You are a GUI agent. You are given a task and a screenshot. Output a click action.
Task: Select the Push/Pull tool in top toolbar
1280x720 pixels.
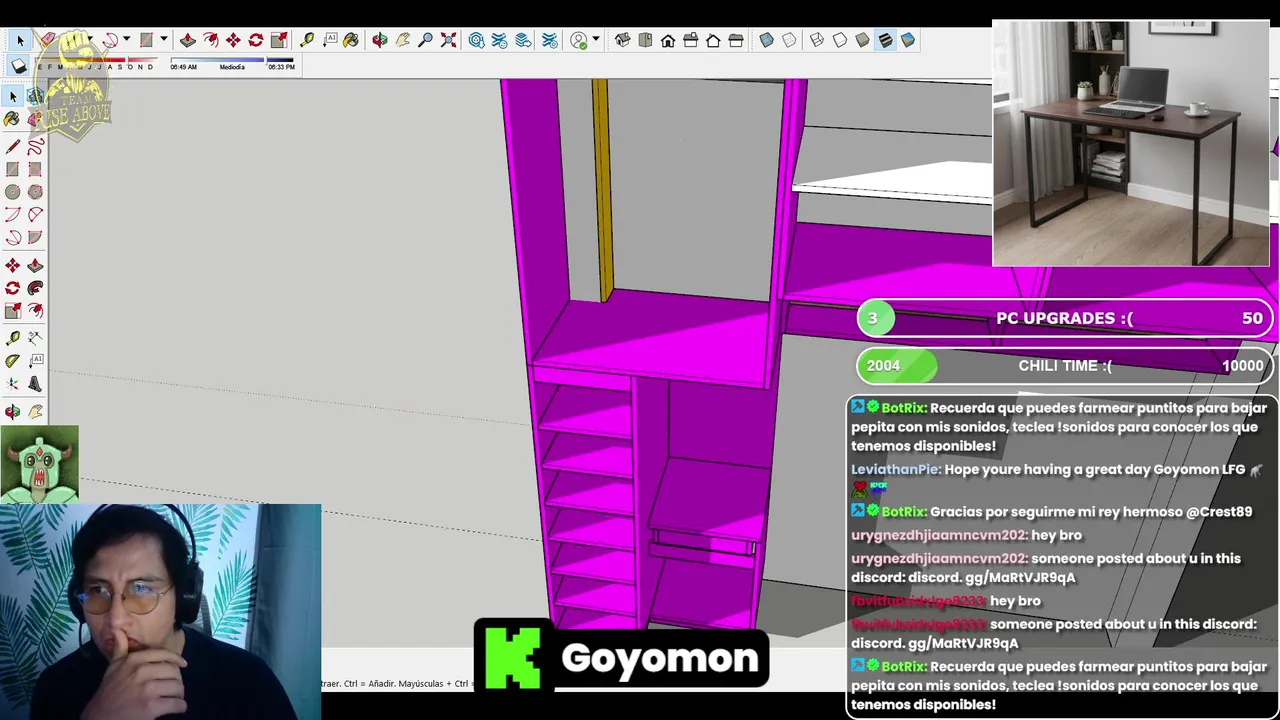[x=188, y=40]
